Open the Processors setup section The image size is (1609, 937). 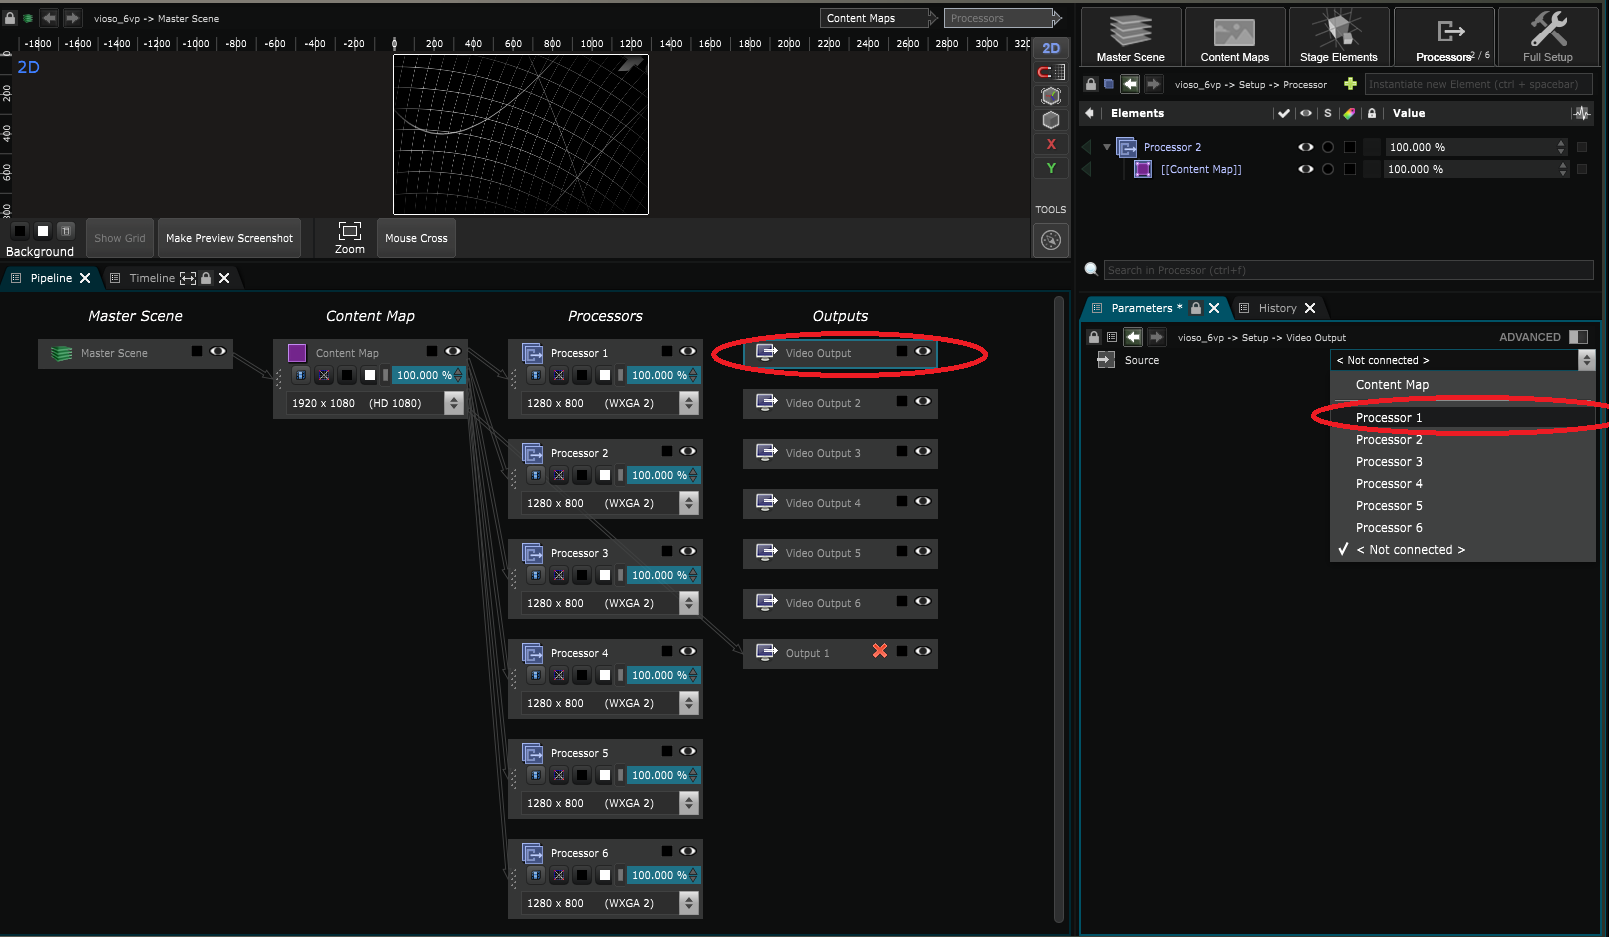(1444, 37)
